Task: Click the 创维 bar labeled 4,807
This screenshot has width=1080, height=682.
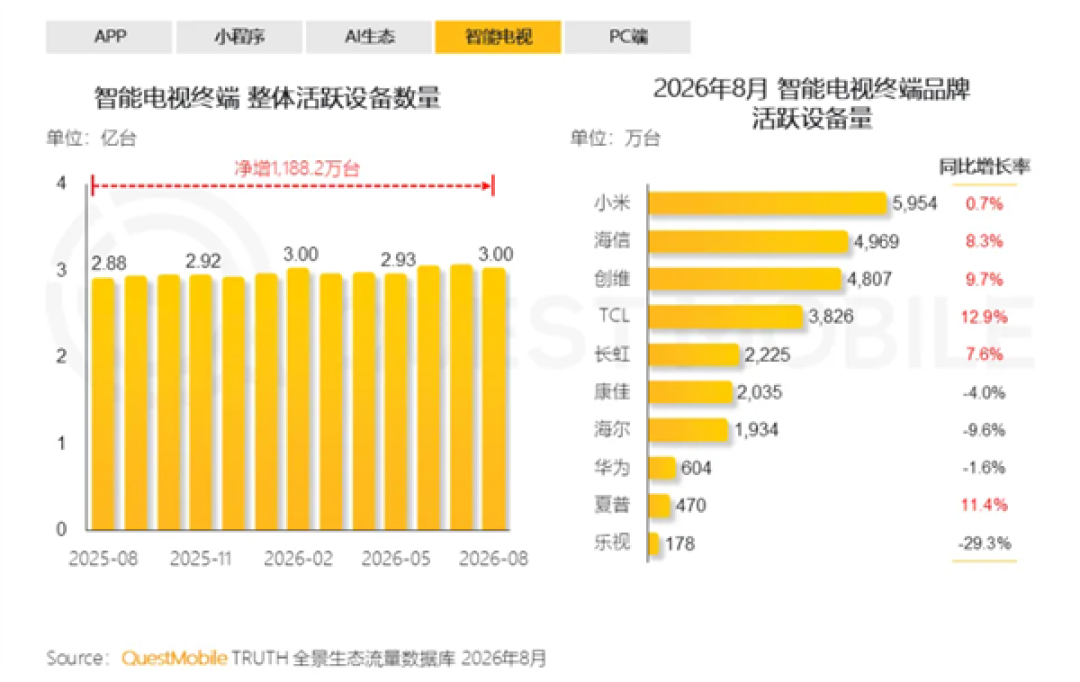Action: coord(745,279)
